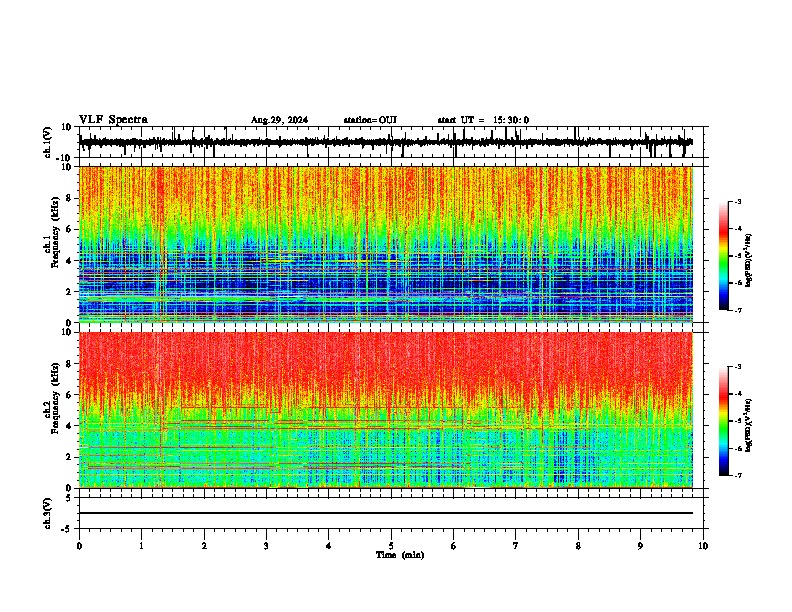Viewport: 792px width, 612px height.
Task: Click the ch.1 color bar PSD unit label
Action: tap(749, 260)
